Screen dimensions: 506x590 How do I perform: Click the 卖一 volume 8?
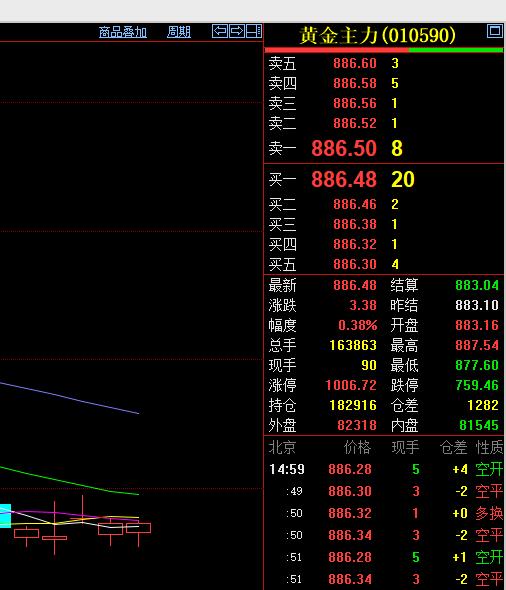397,148
